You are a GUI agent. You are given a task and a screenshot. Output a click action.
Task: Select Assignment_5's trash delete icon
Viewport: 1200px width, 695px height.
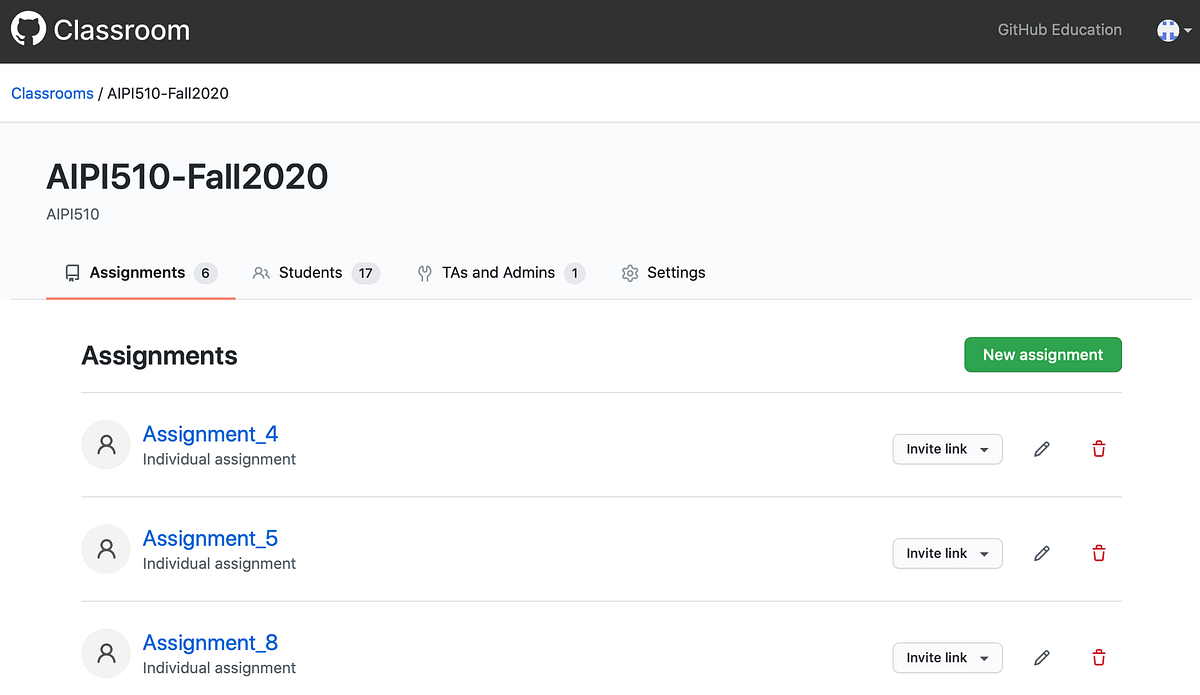click(1098, 553)
